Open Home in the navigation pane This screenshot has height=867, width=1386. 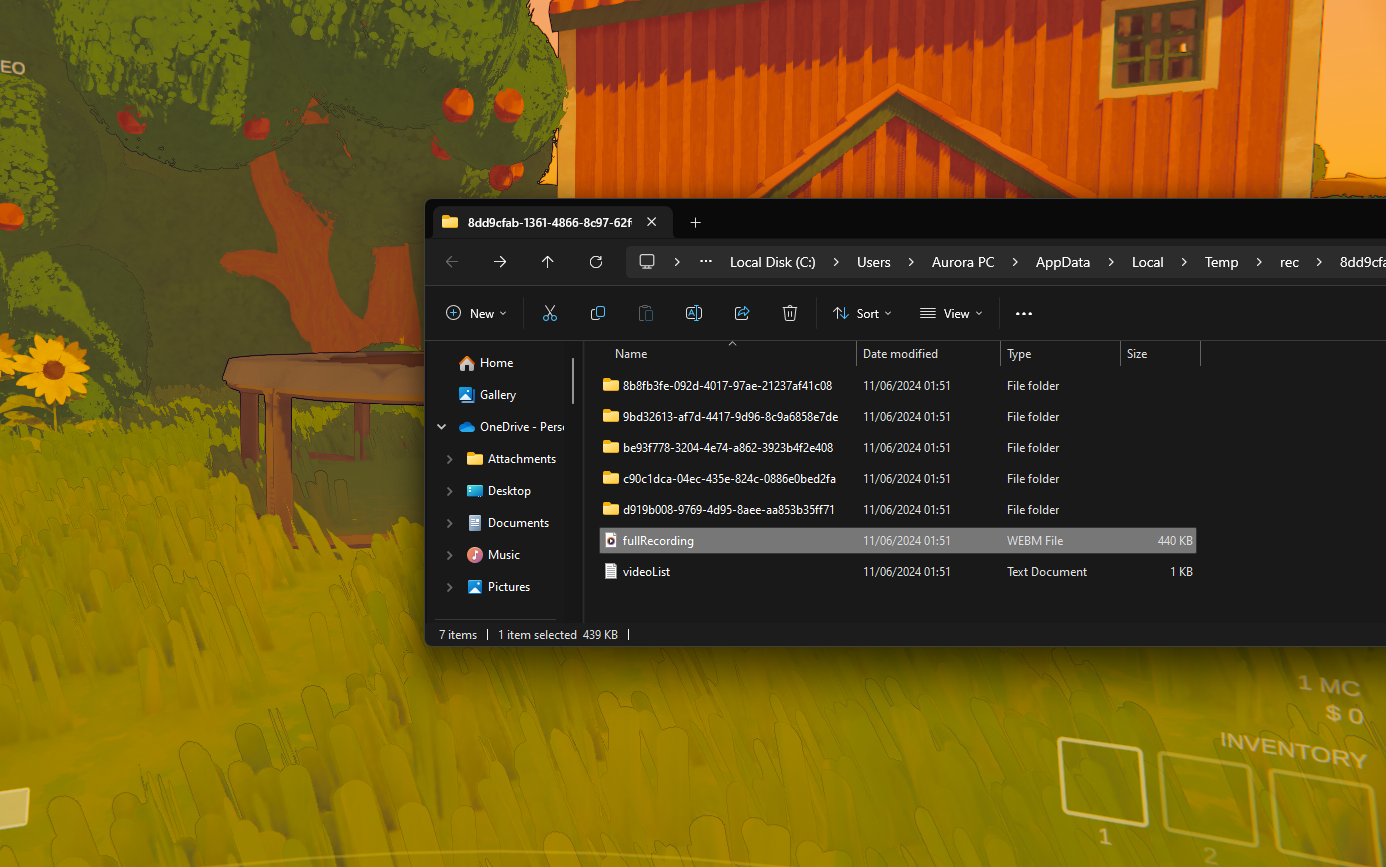pos(486,363)
